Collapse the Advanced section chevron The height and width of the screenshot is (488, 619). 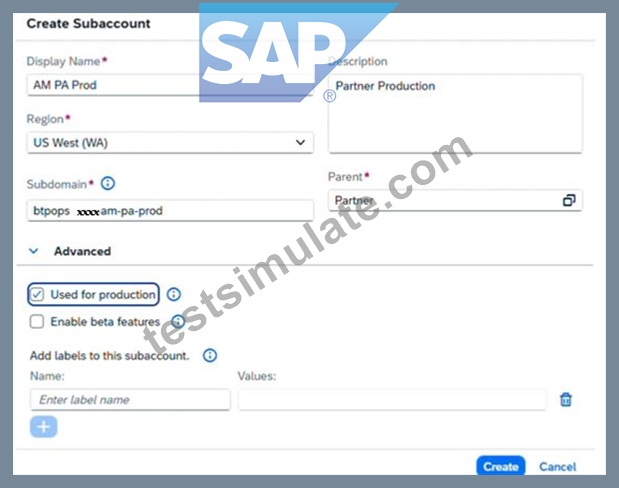(x=34, y=251)
